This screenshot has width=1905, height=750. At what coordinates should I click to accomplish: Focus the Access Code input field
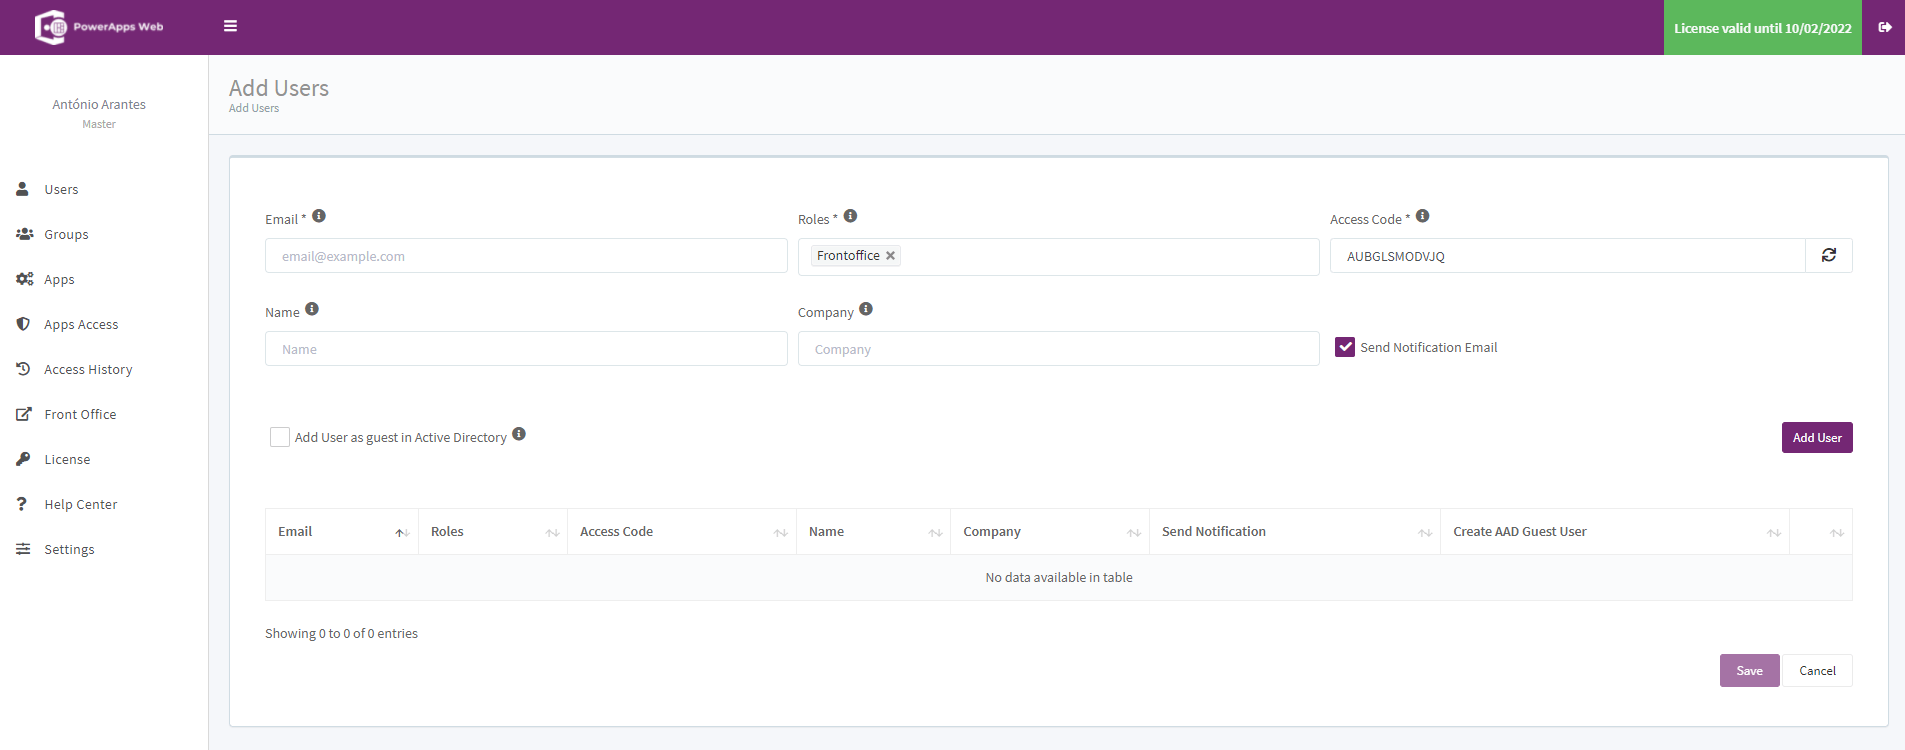1567,256
